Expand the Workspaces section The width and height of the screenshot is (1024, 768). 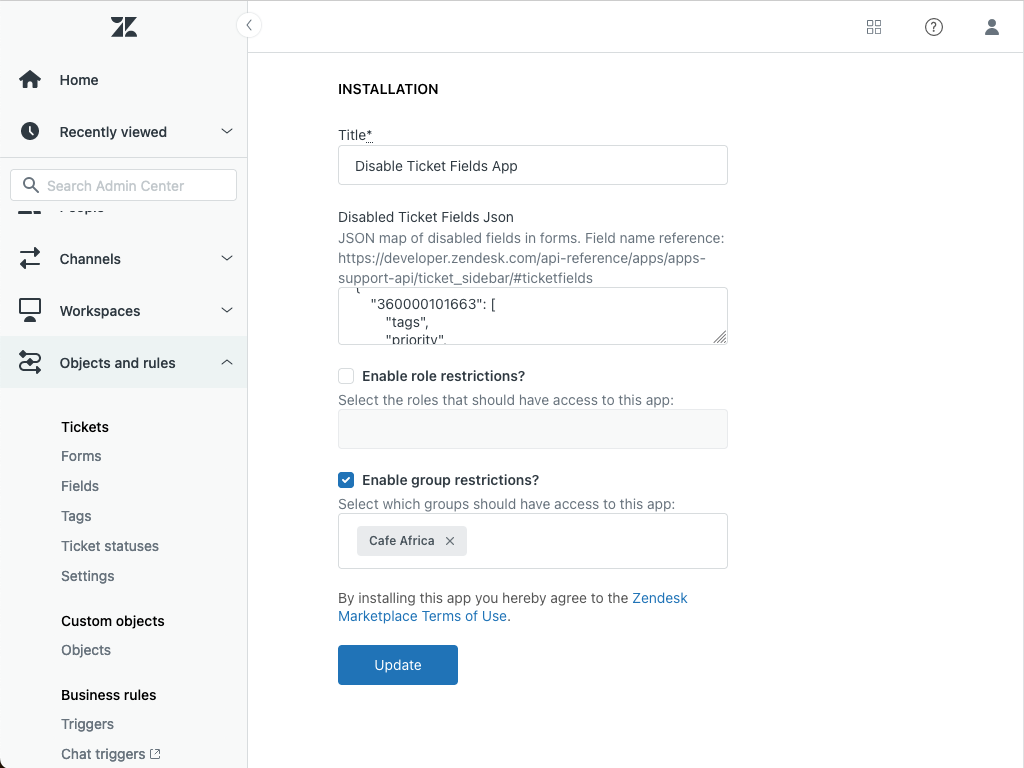point(226,310)
